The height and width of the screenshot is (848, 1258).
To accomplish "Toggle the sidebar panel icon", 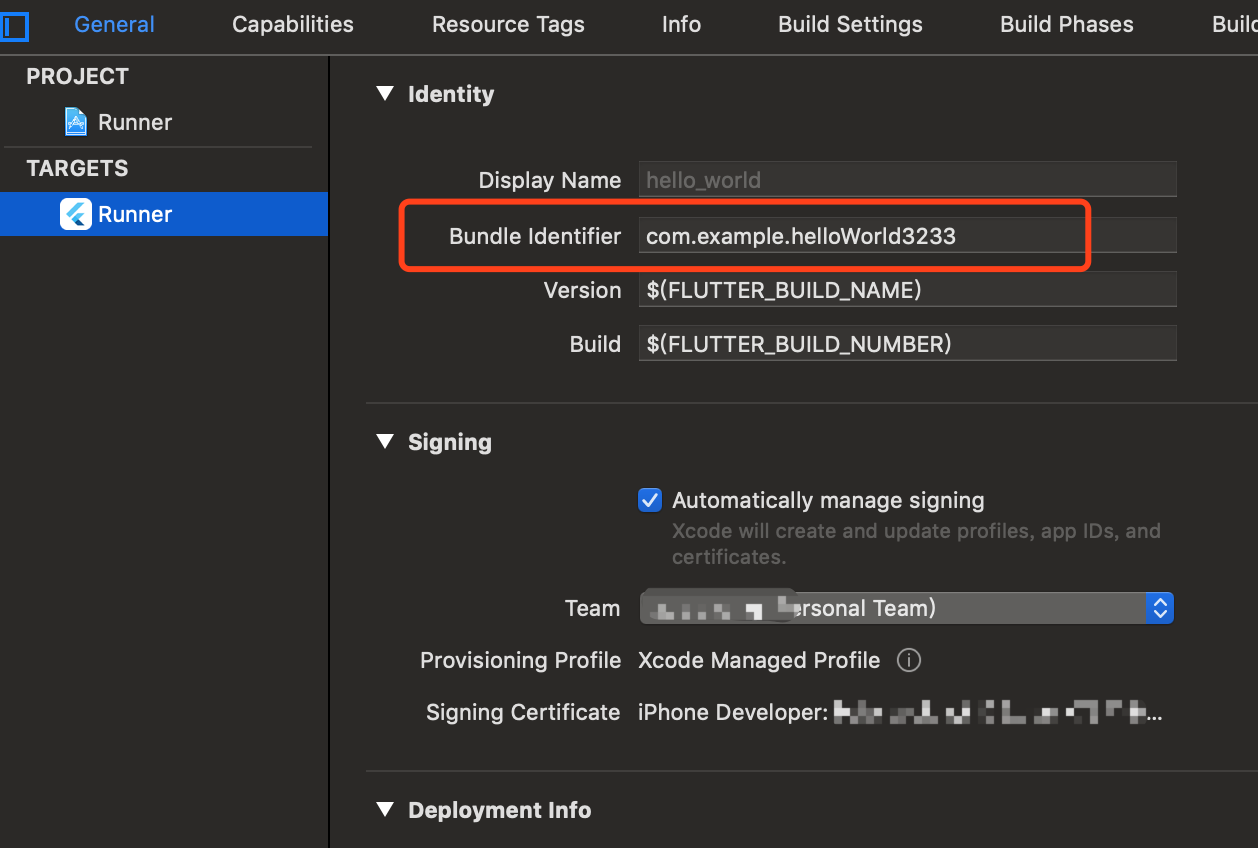I will click(15, 25).
